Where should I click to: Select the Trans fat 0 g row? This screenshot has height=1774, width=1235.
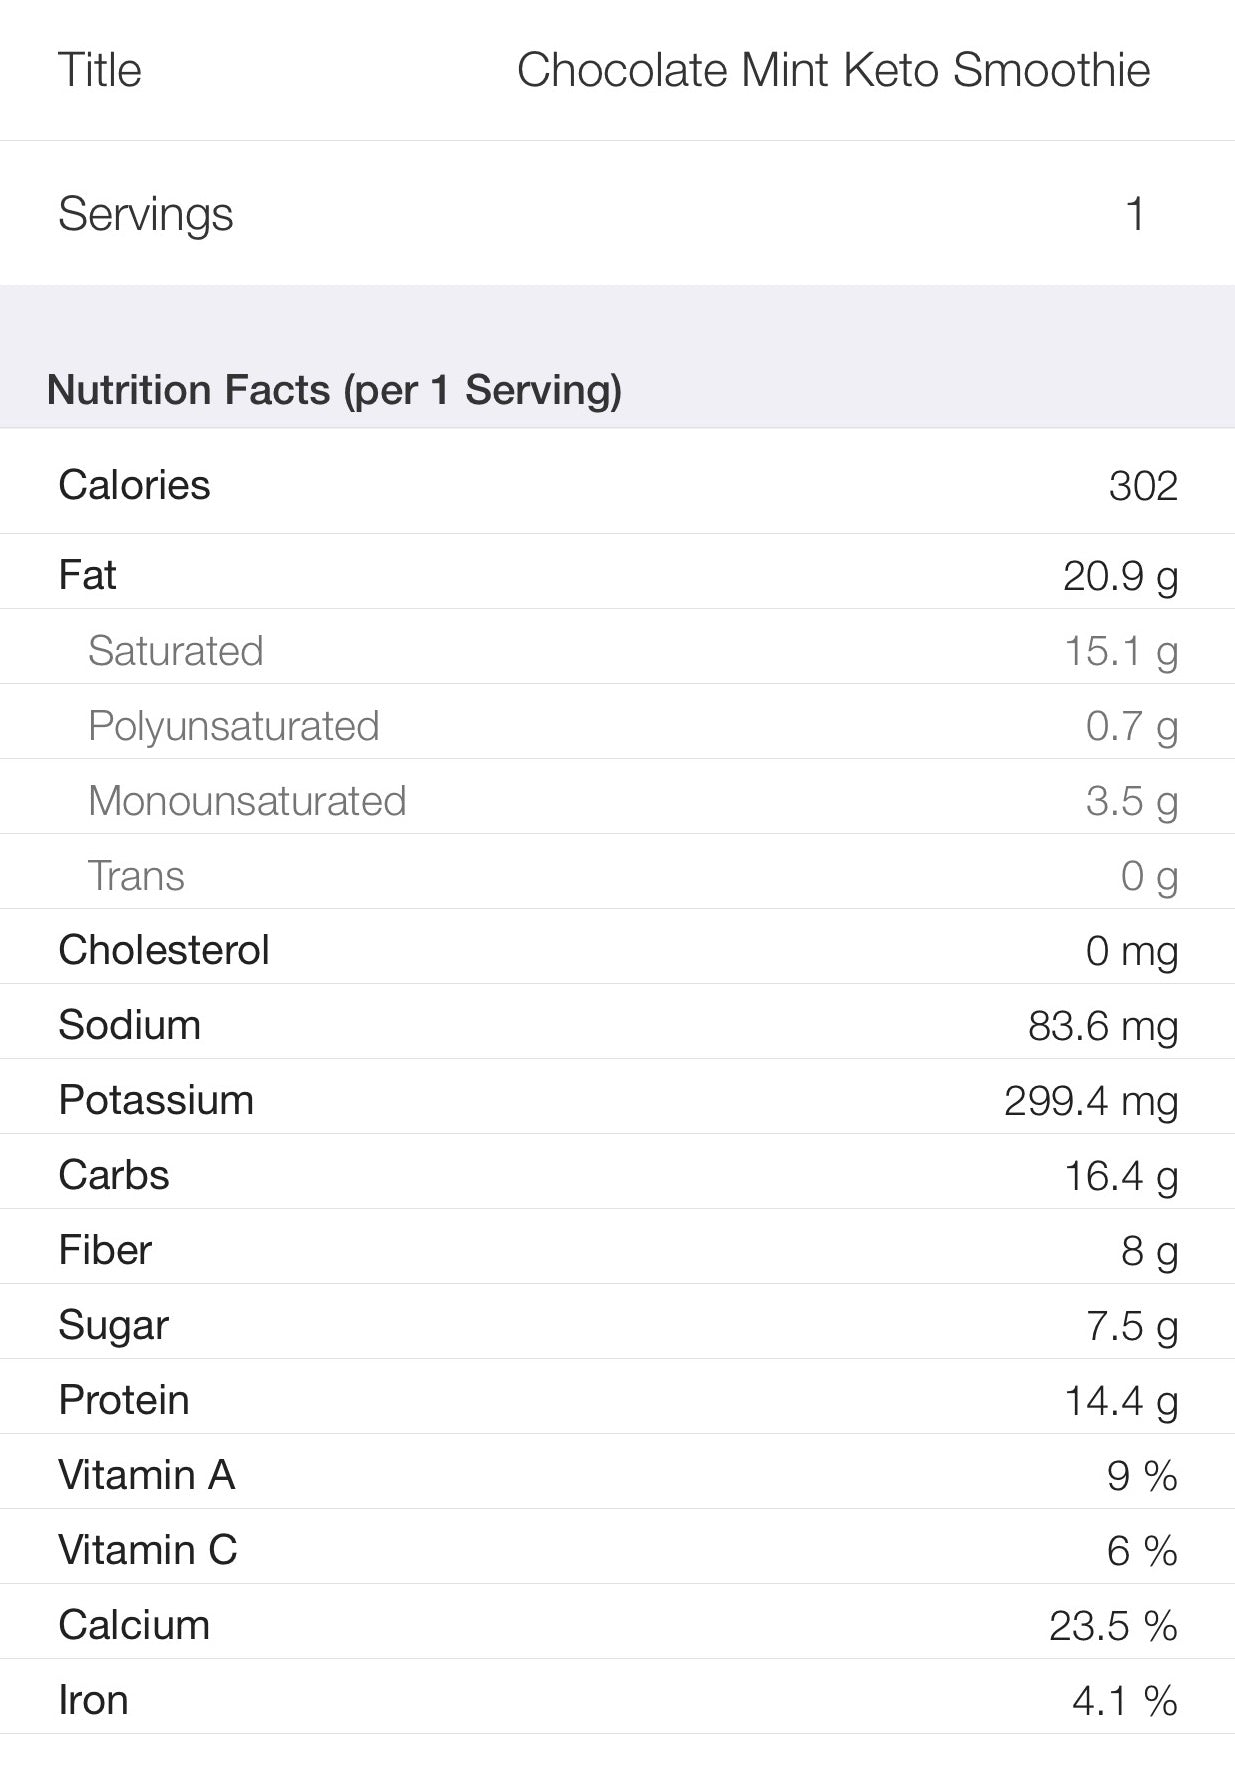coord(617,872)
